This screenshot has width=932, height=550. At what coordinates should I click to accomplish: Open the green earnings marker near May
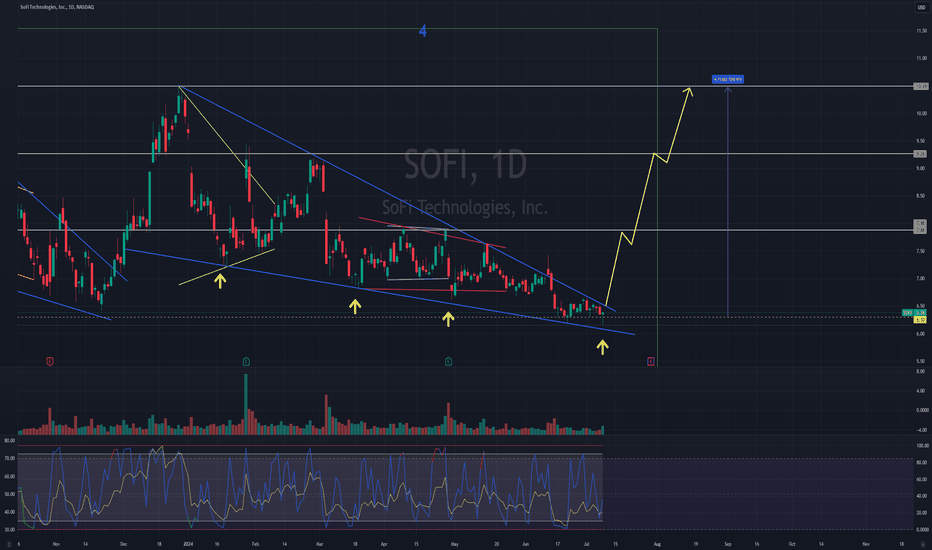tap(448, 361)
